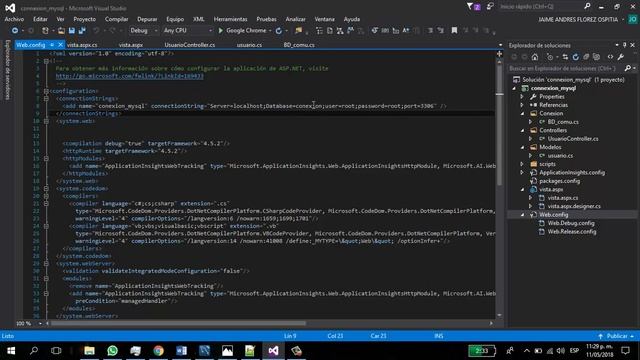Click the feedback icon in title bar
This screenshot has width=640, height=360.
tap(490, 7)
